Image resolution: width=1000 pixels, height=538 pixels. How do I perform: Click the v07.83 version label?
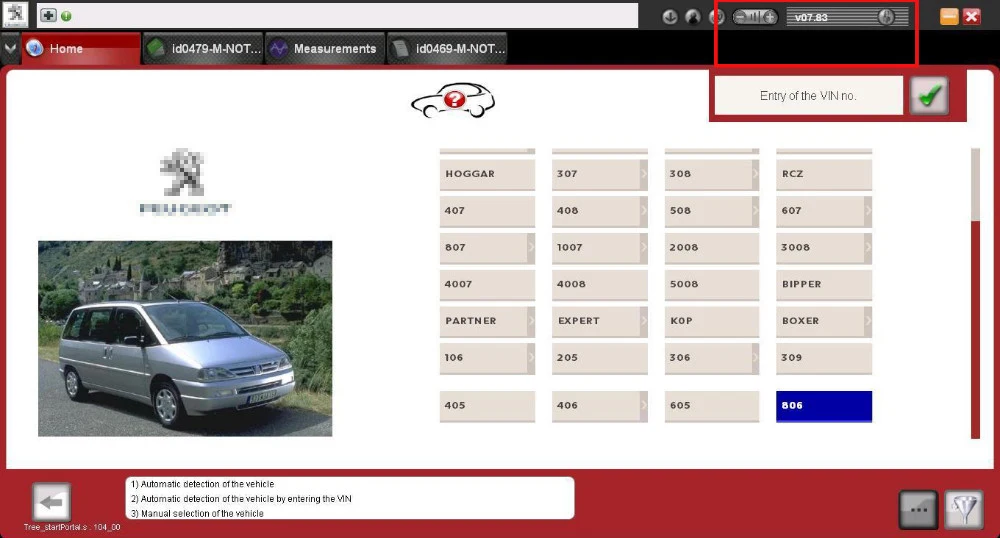[x=811, y=18]
